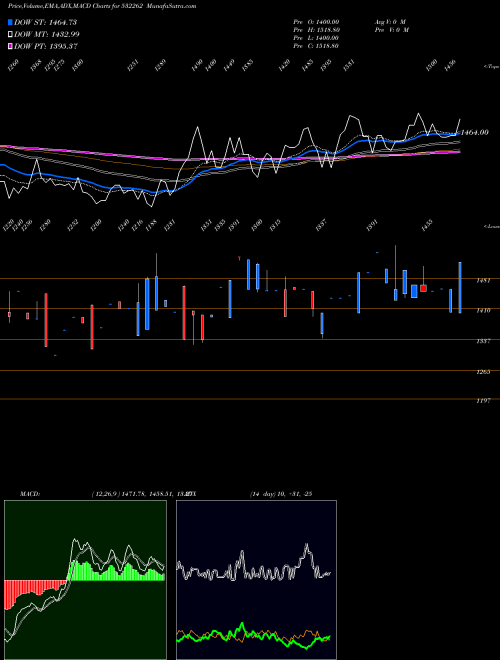This screenshot has width=500, height=660.
Task: Open the ADX indicator panel
Action: [256, 580]
